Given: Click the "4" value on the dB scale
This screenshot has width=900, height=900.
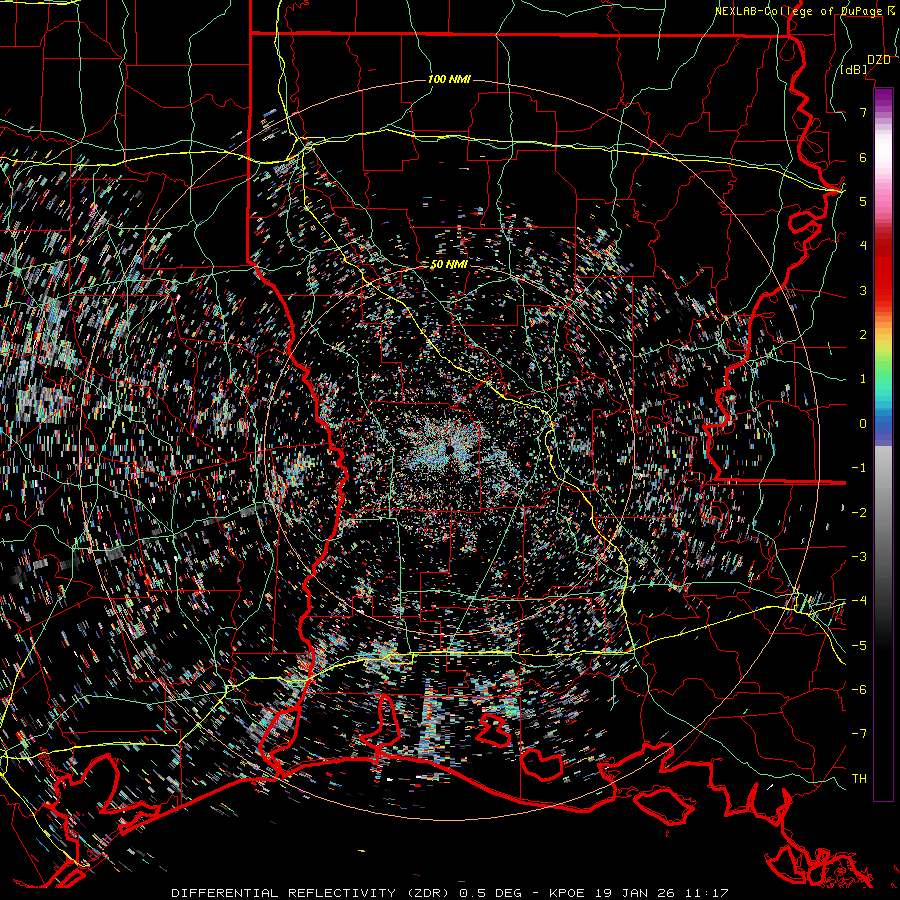Looking at the screenshot, I should (x=863, y=246).
